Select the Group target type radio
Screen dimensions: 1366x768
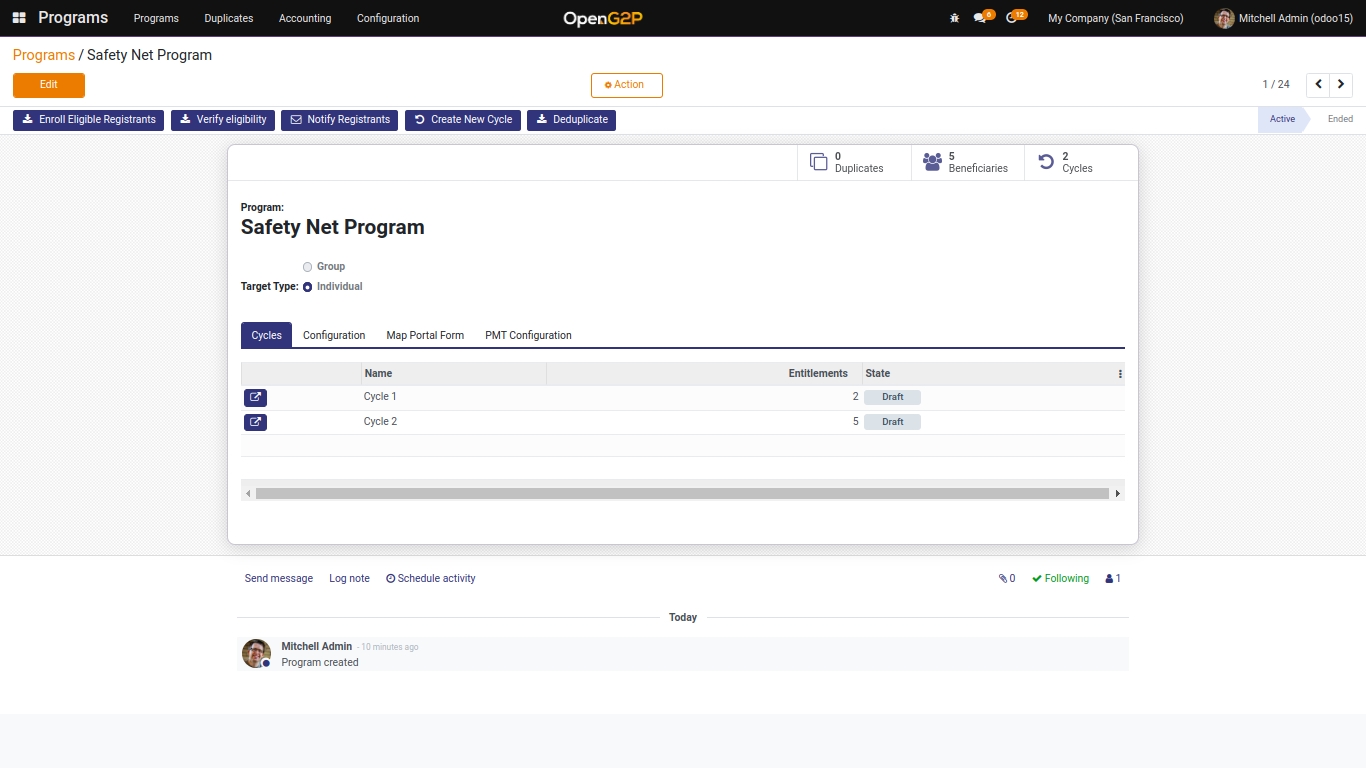[308, 267]
